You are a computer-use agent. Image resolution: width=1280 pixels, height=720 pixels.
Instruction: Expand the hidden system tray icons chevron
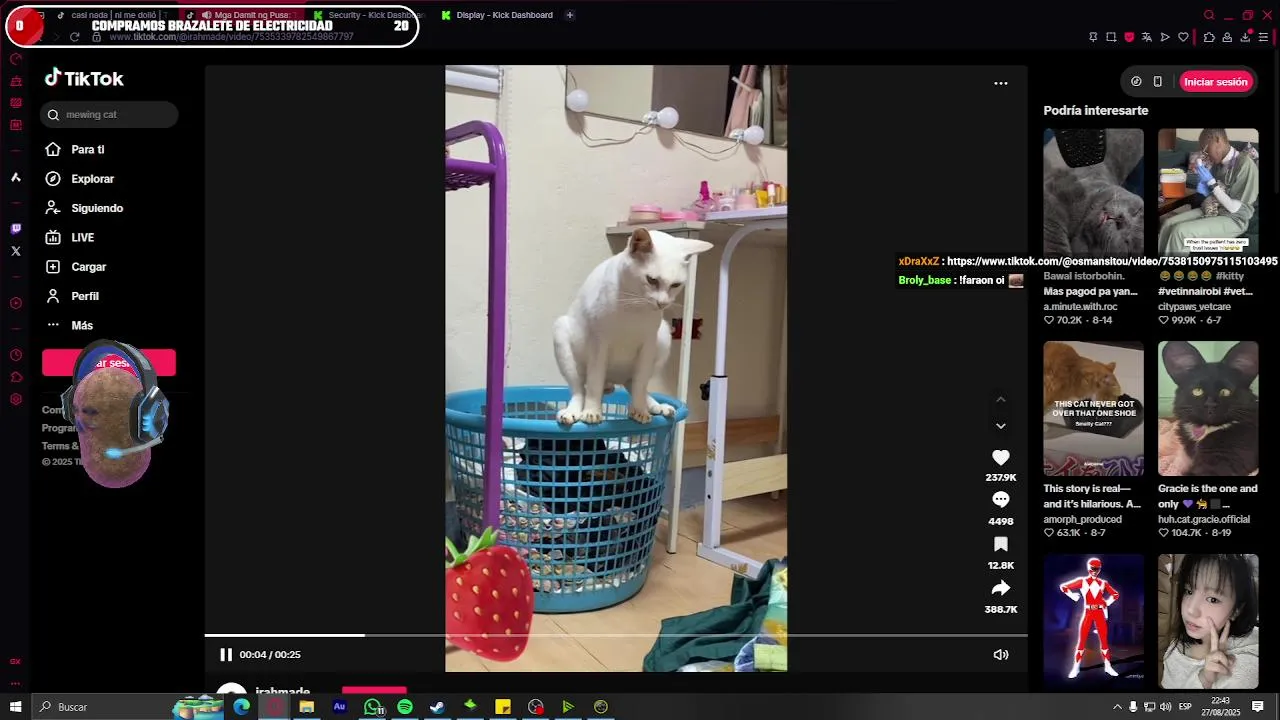tap(1117, 707)
